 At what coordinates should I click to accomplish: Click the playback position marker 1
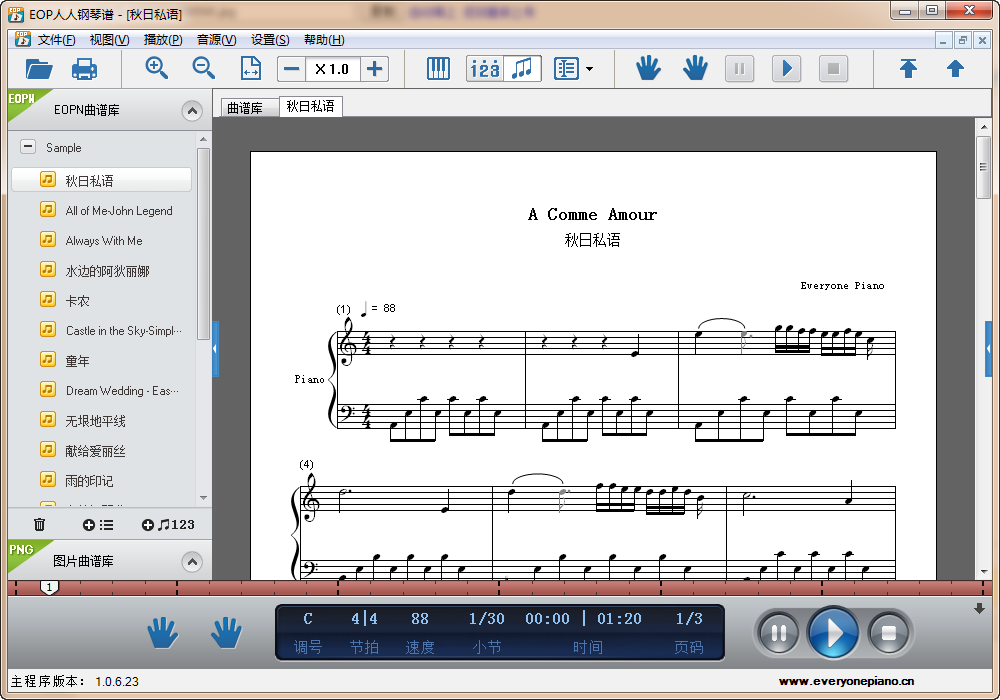click(49, 587)
